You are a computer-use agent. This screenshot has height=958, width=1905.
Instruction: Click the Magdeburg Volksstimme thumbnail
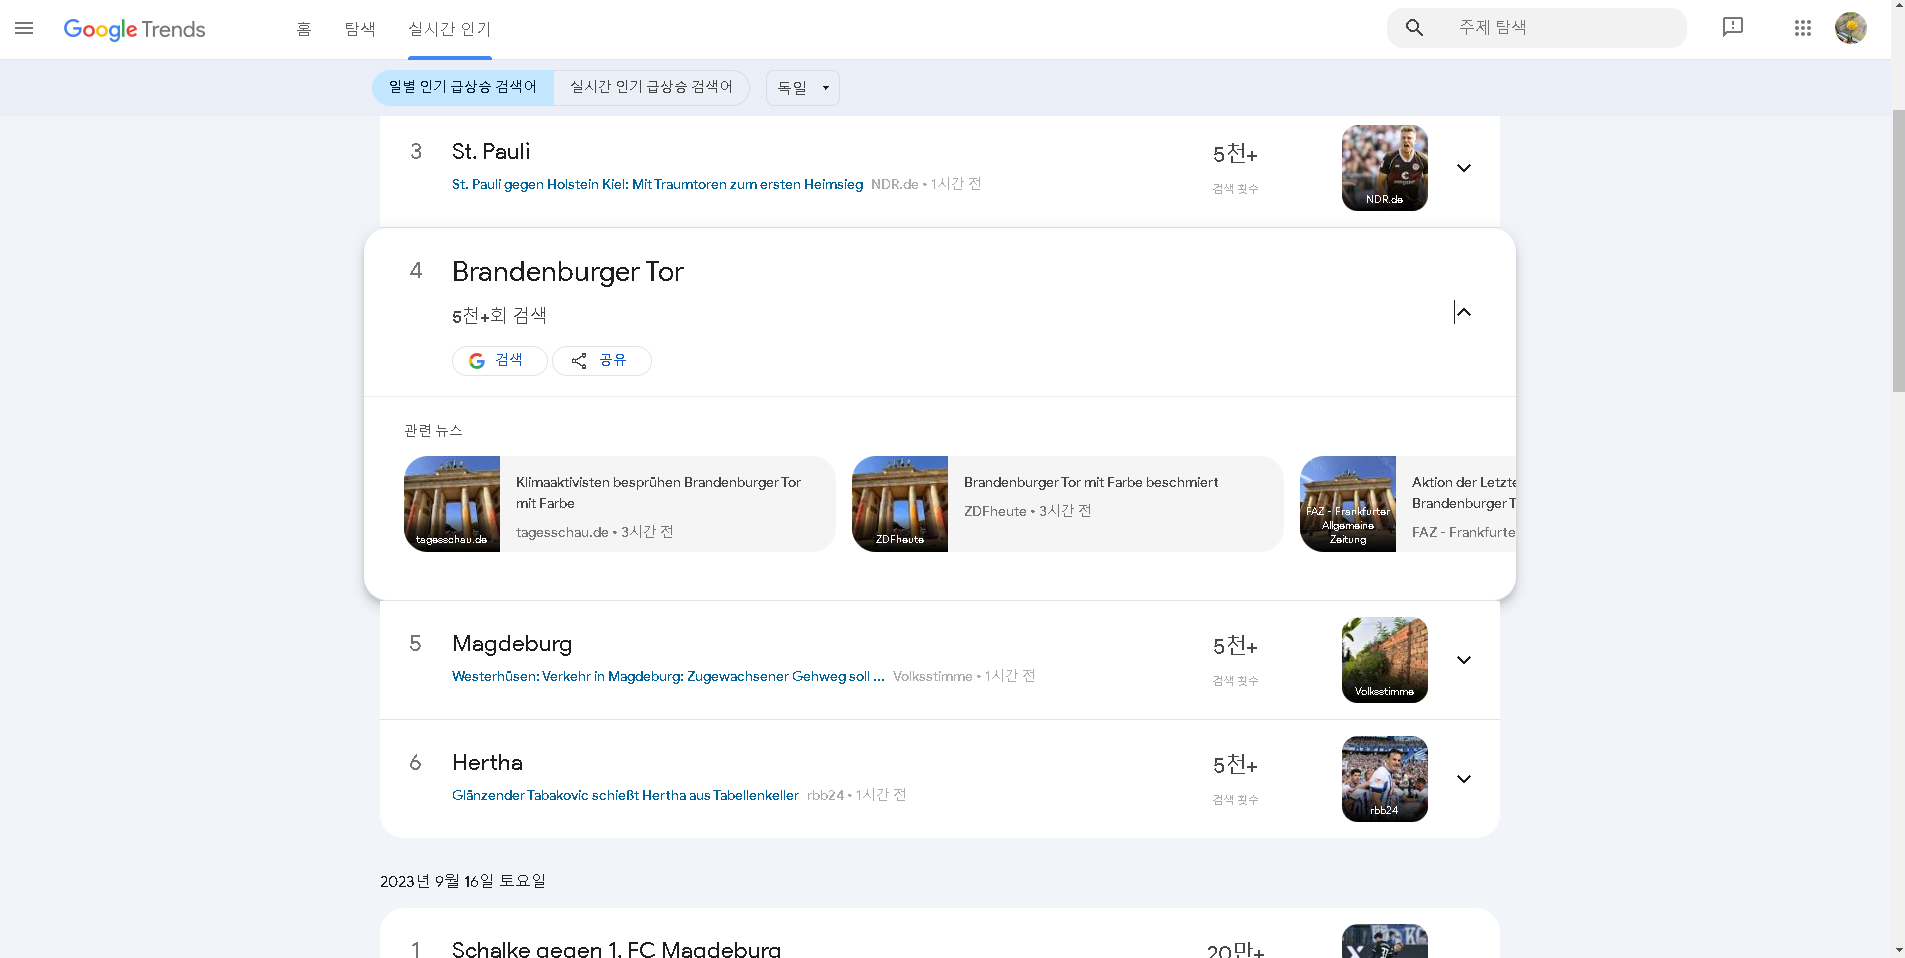pos(1385,660)
